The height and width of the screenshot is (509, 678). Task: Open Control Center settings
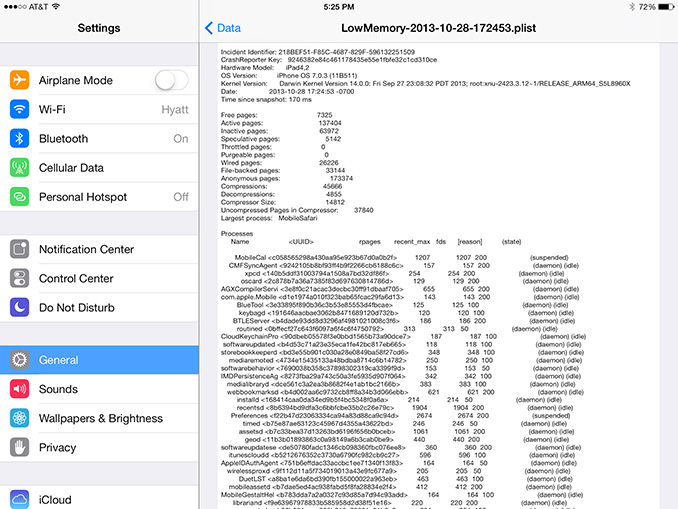point(99,278)
